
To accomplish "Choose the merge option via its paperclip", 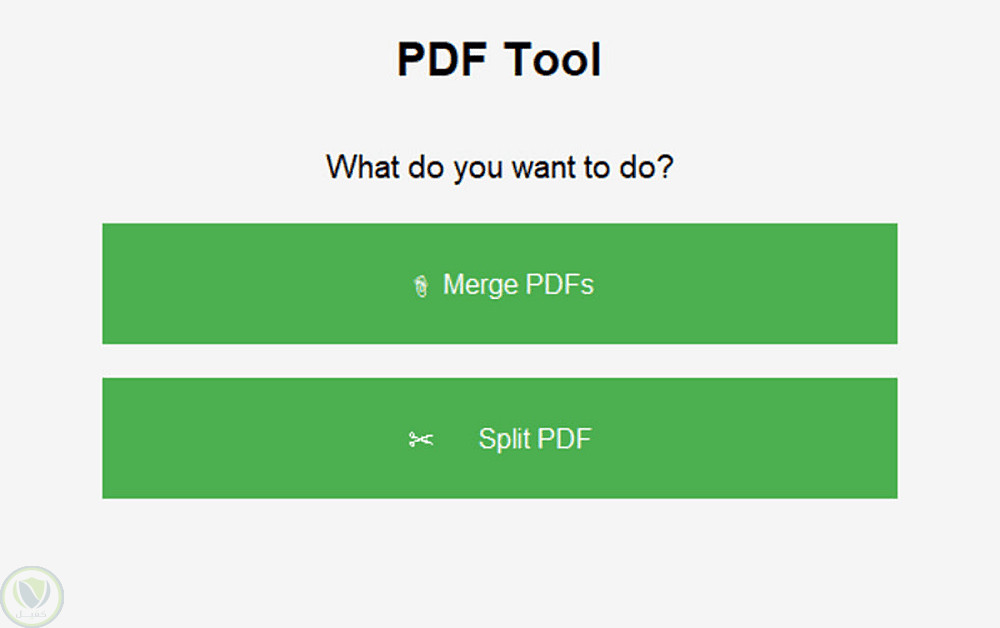I will click(x=420, y=286).
